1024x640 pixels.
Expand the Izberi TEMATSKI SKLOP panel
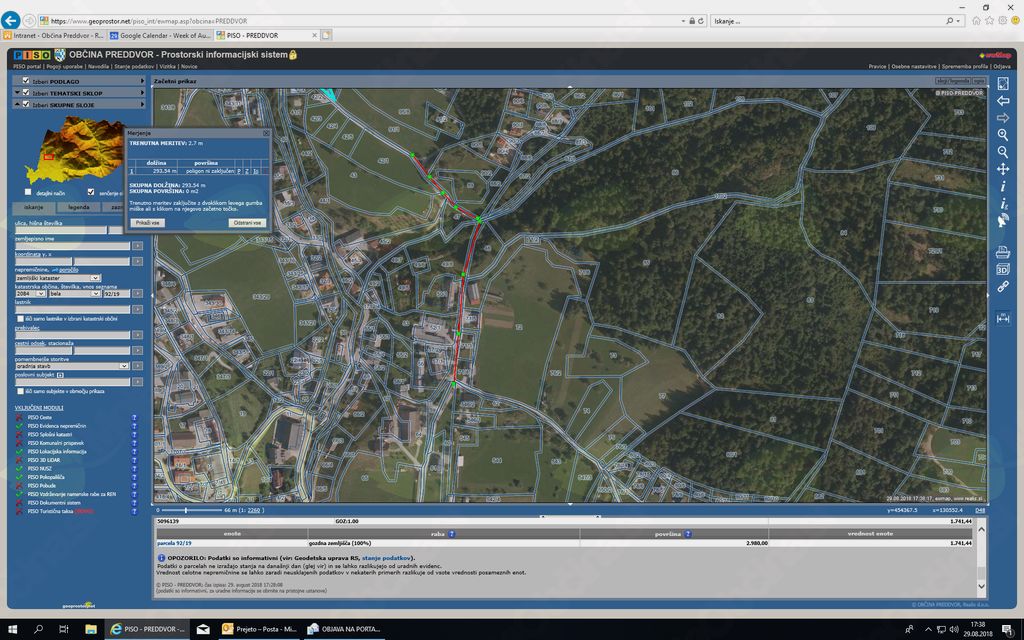click(x=142, y=93)
